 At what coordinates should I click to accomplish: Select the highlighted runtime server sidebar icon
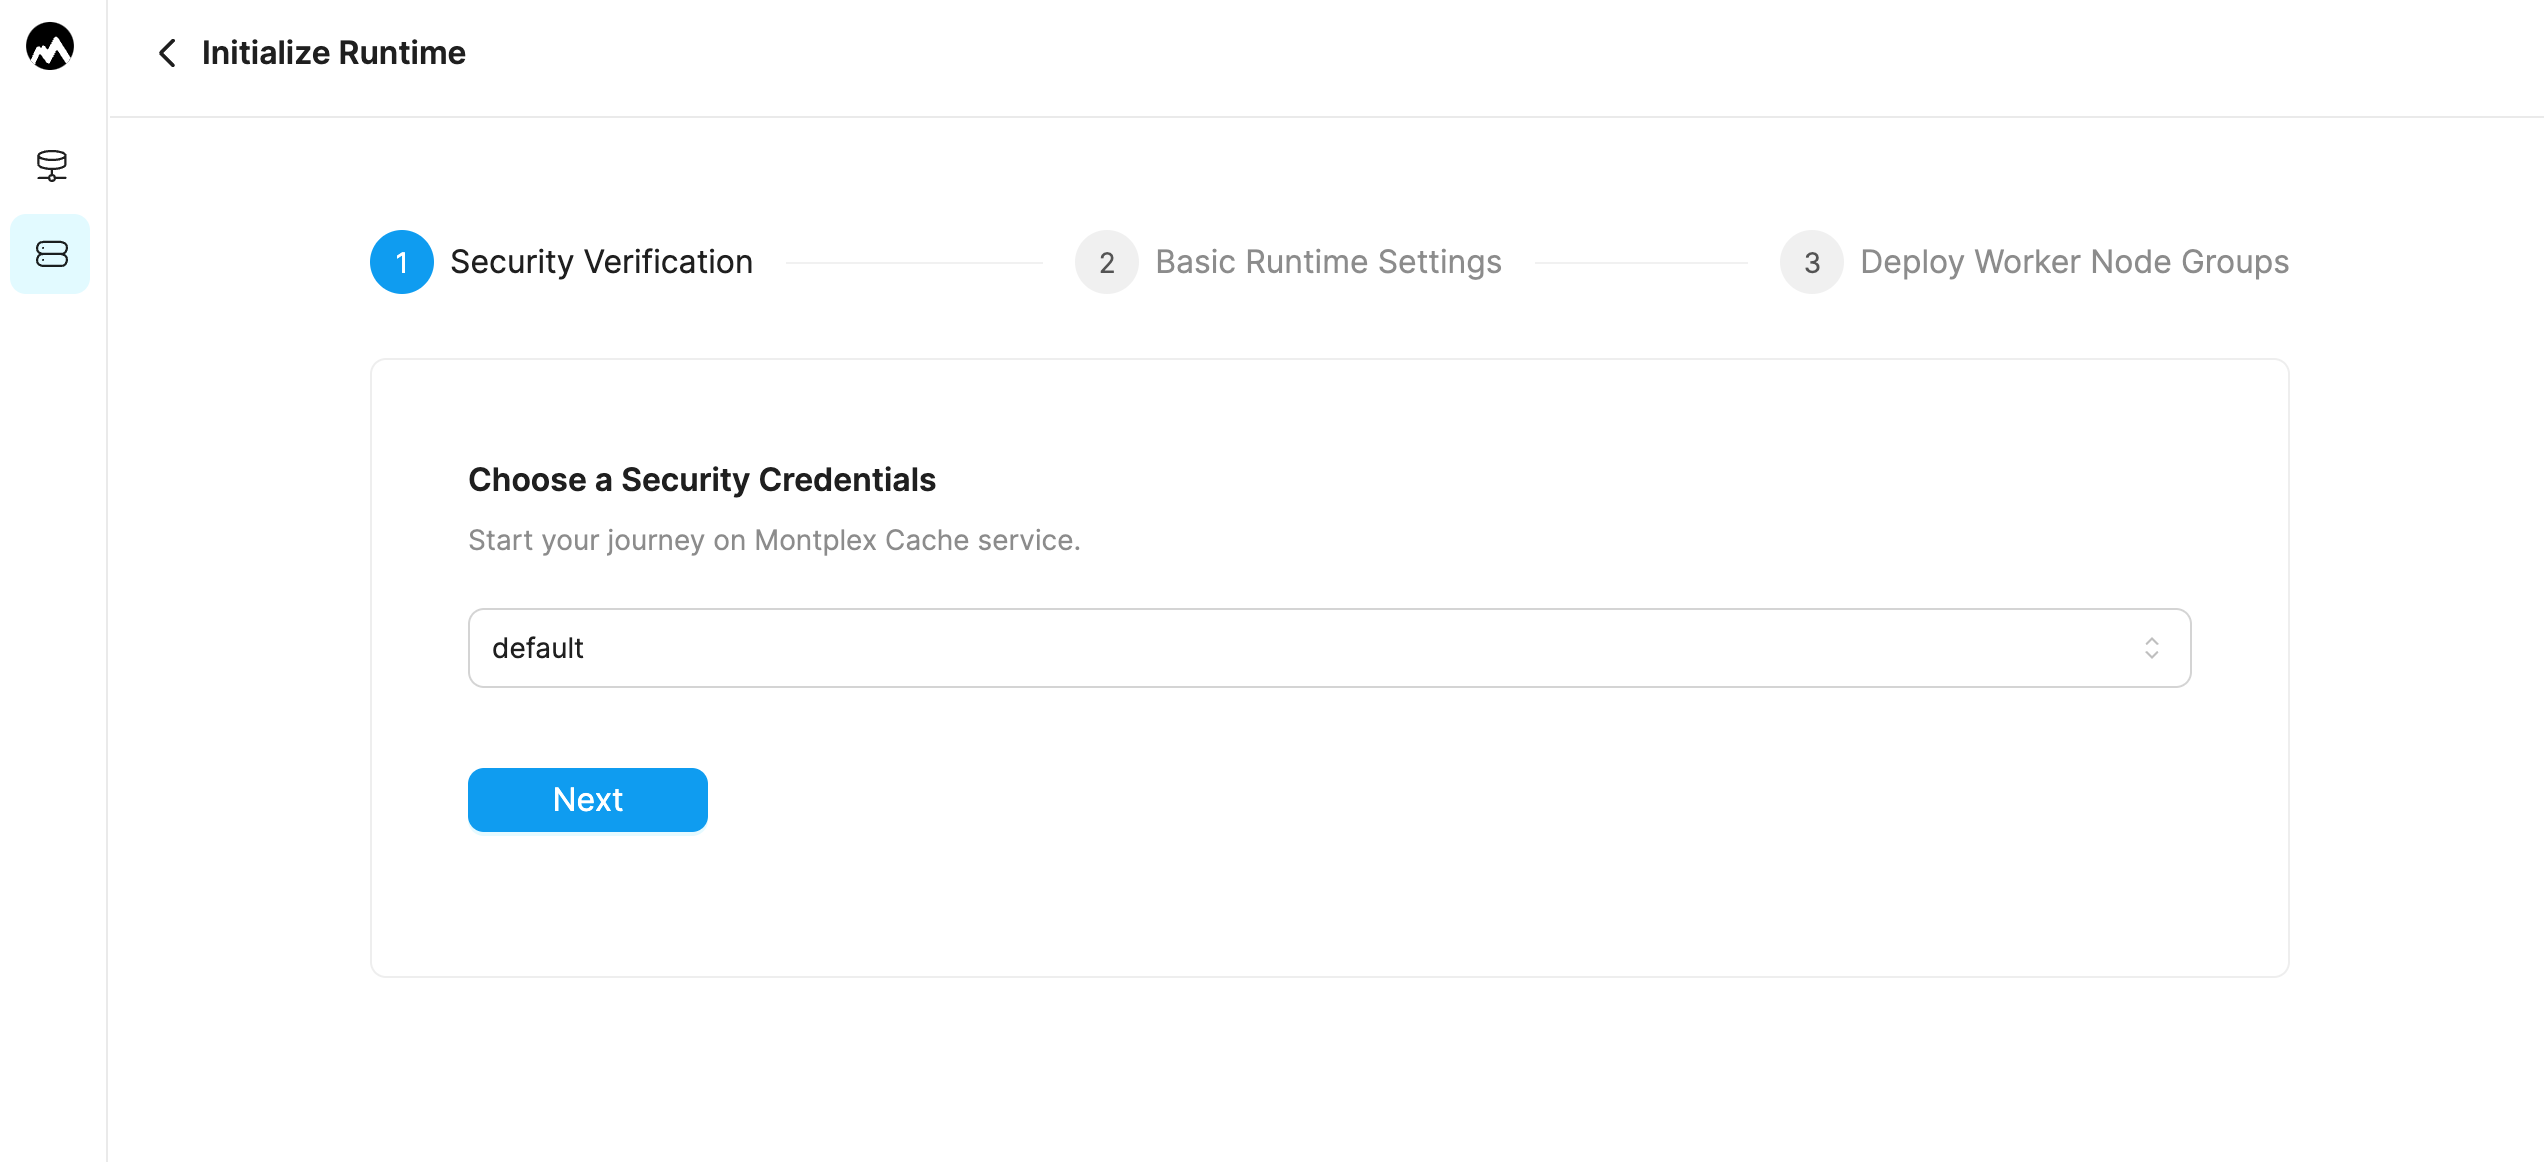tap(51, 254)
